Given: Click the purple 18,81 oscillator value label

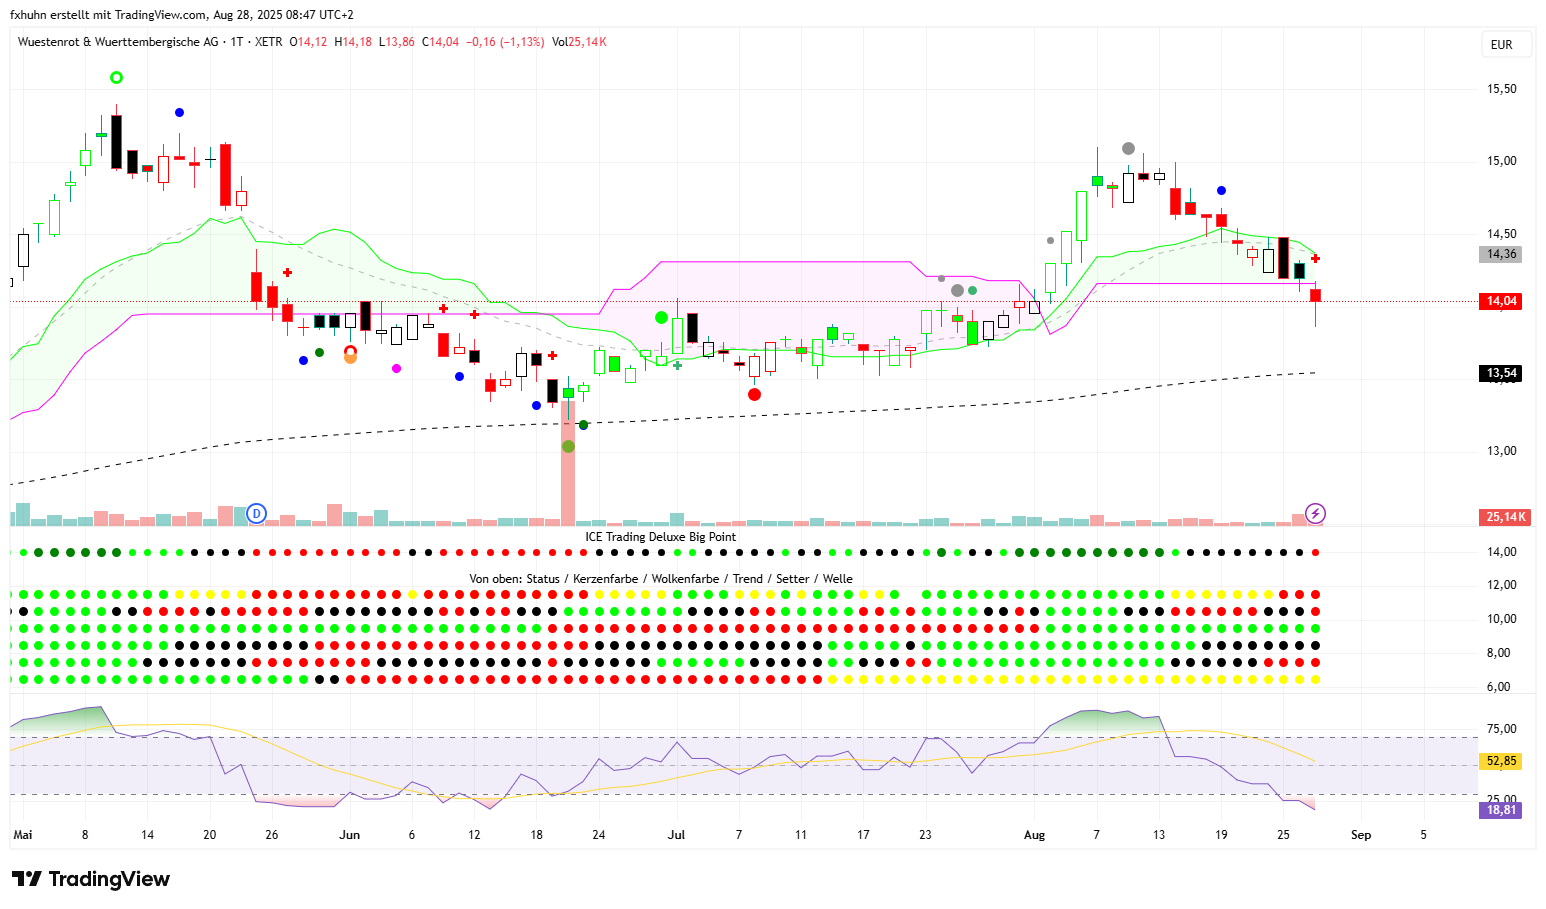Looking at the screenshot, I should point(1500,810).
